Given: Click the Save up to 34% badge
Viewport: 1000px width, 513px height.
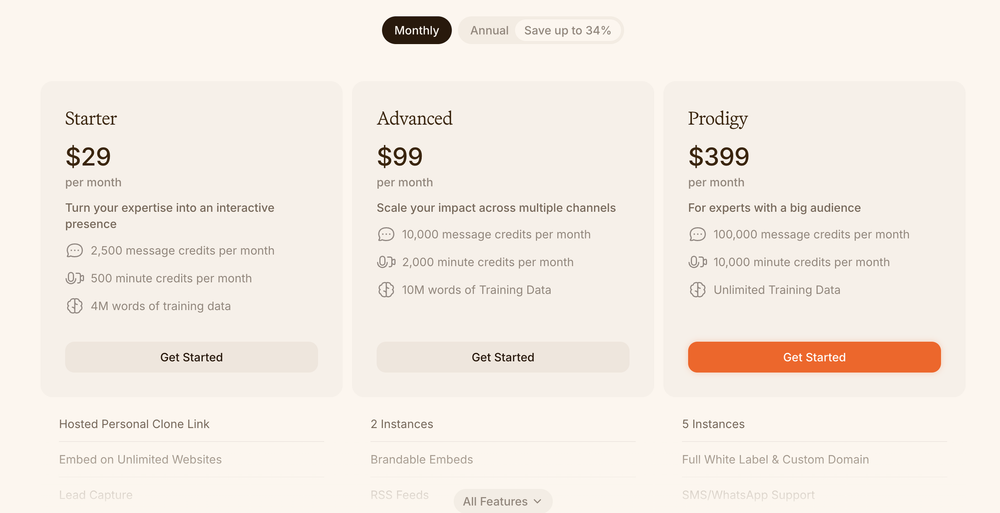Looking at the screenshot, I should [x=567, y=31].
